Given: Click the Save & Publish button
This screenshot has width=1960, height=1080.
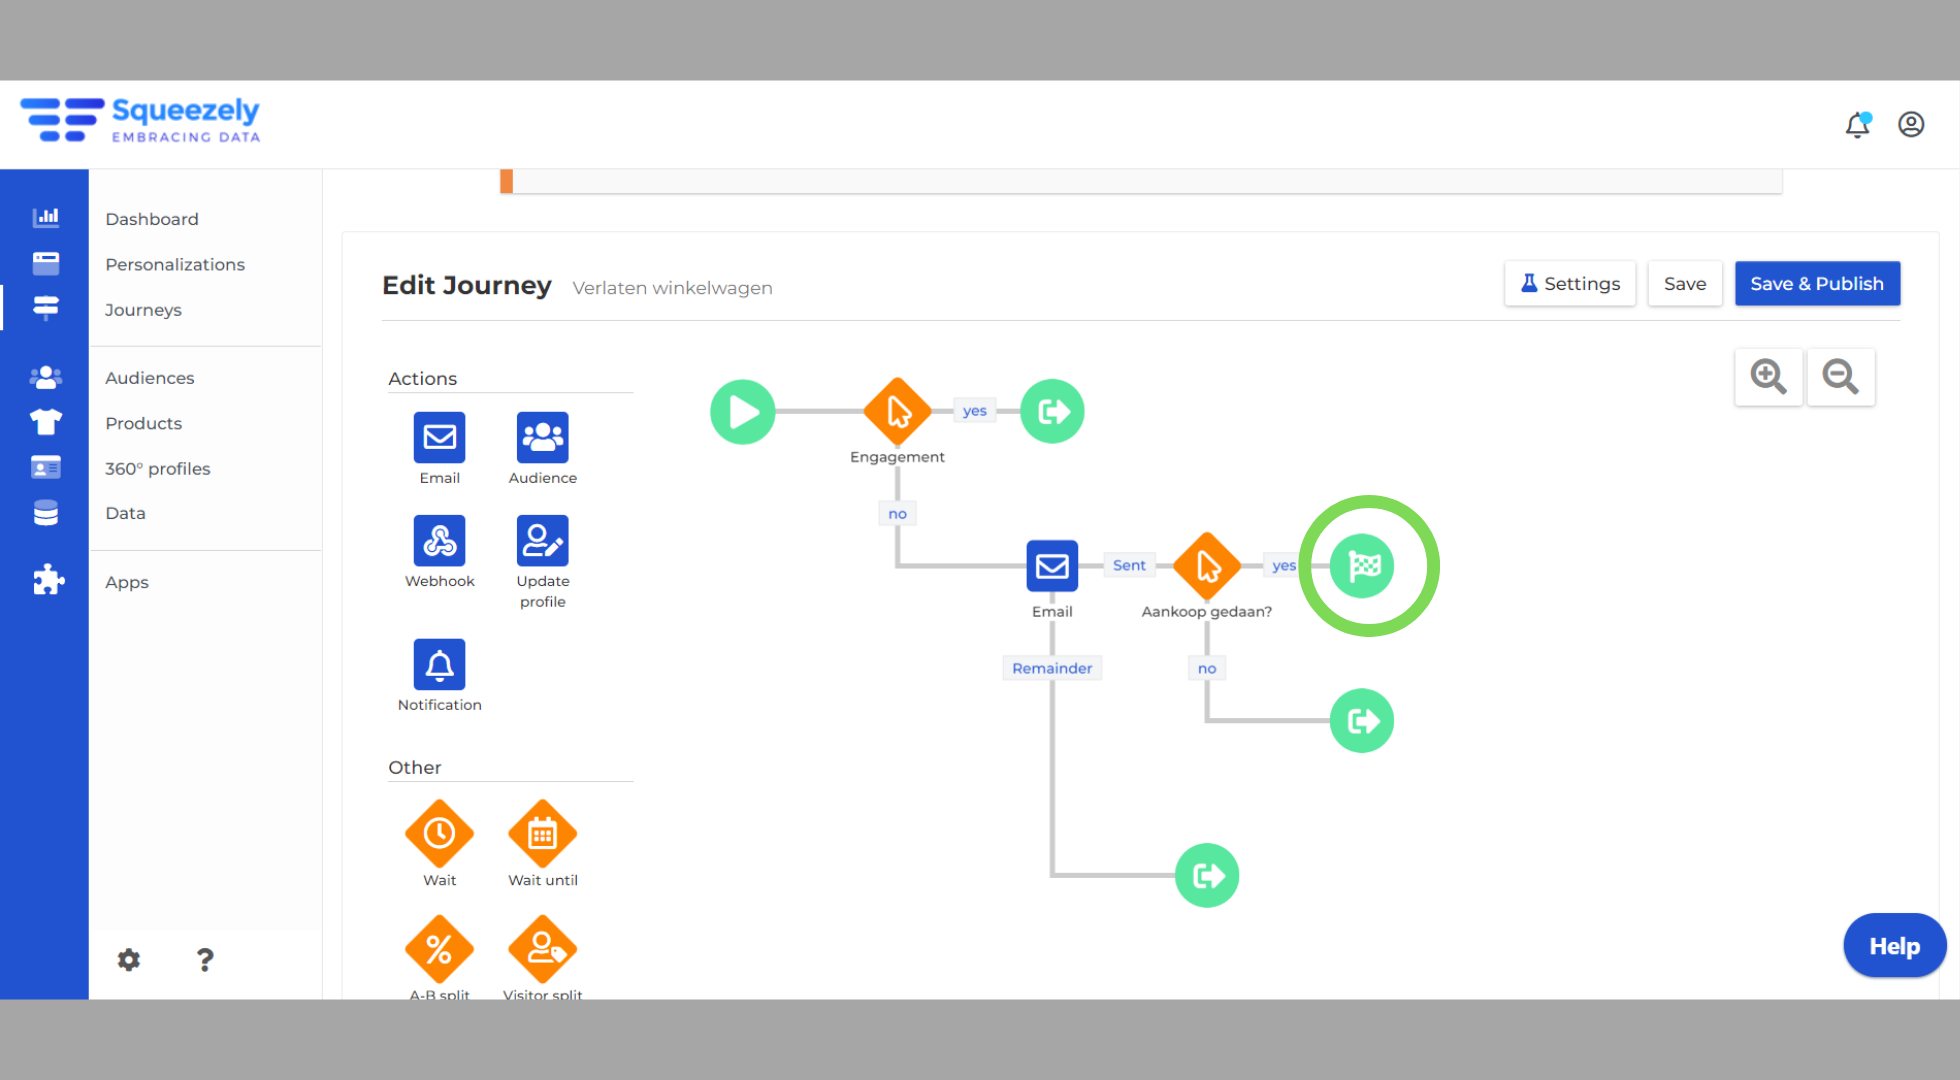Looking at the screenshot, I should coord(1817,284).
